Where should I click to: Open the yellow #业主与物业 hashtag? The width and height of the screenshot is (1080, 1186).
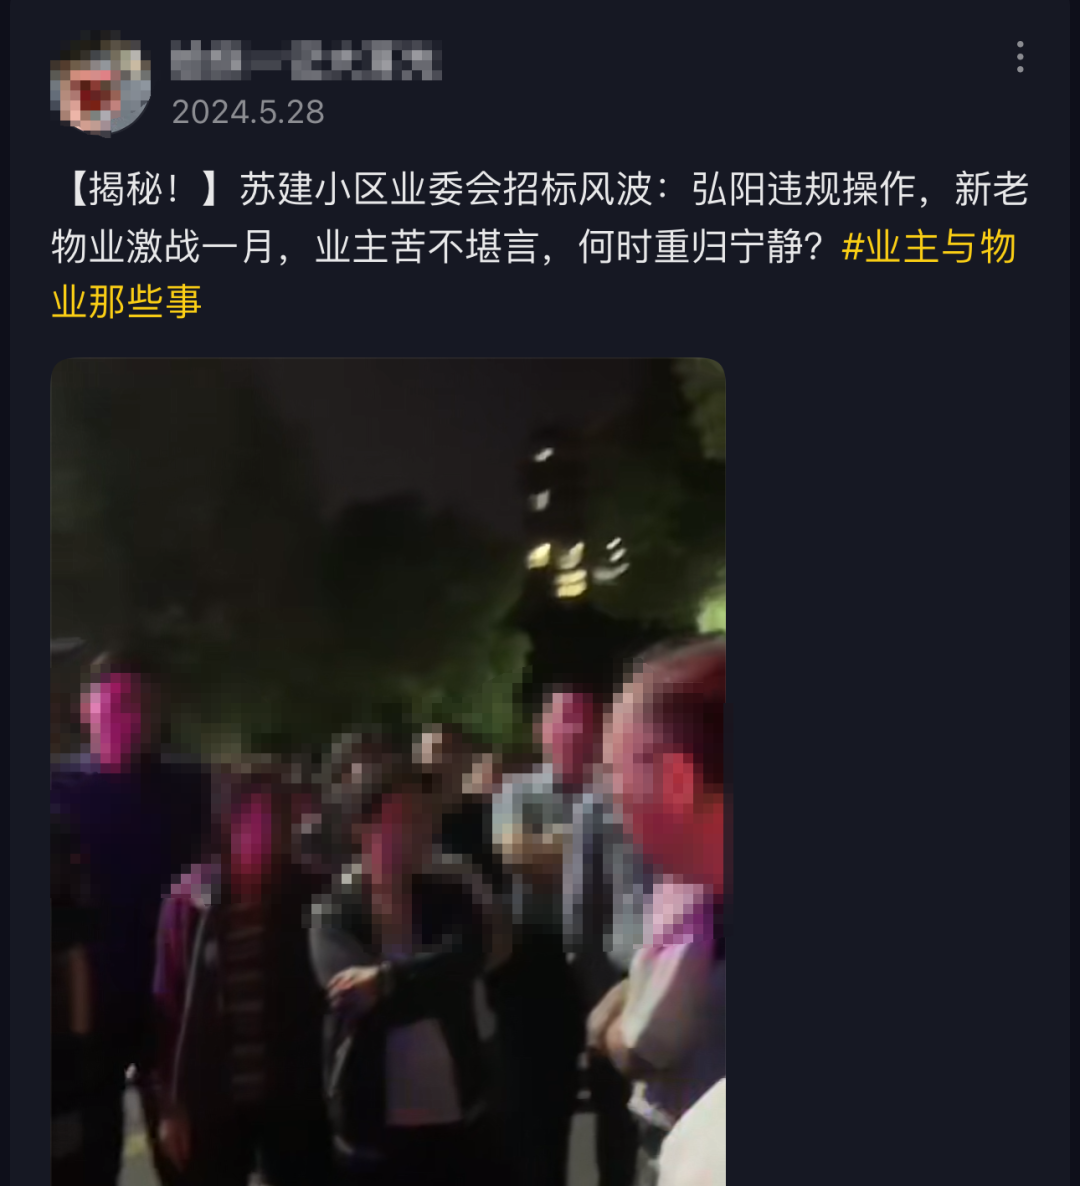929,247
